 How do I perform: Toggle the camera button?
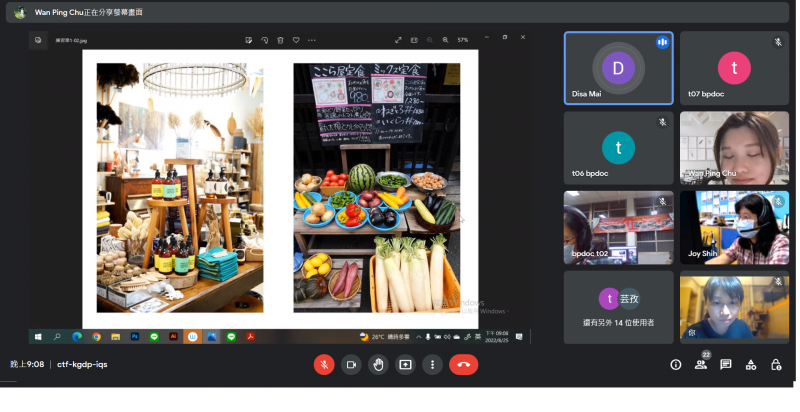tap(351, 365)
